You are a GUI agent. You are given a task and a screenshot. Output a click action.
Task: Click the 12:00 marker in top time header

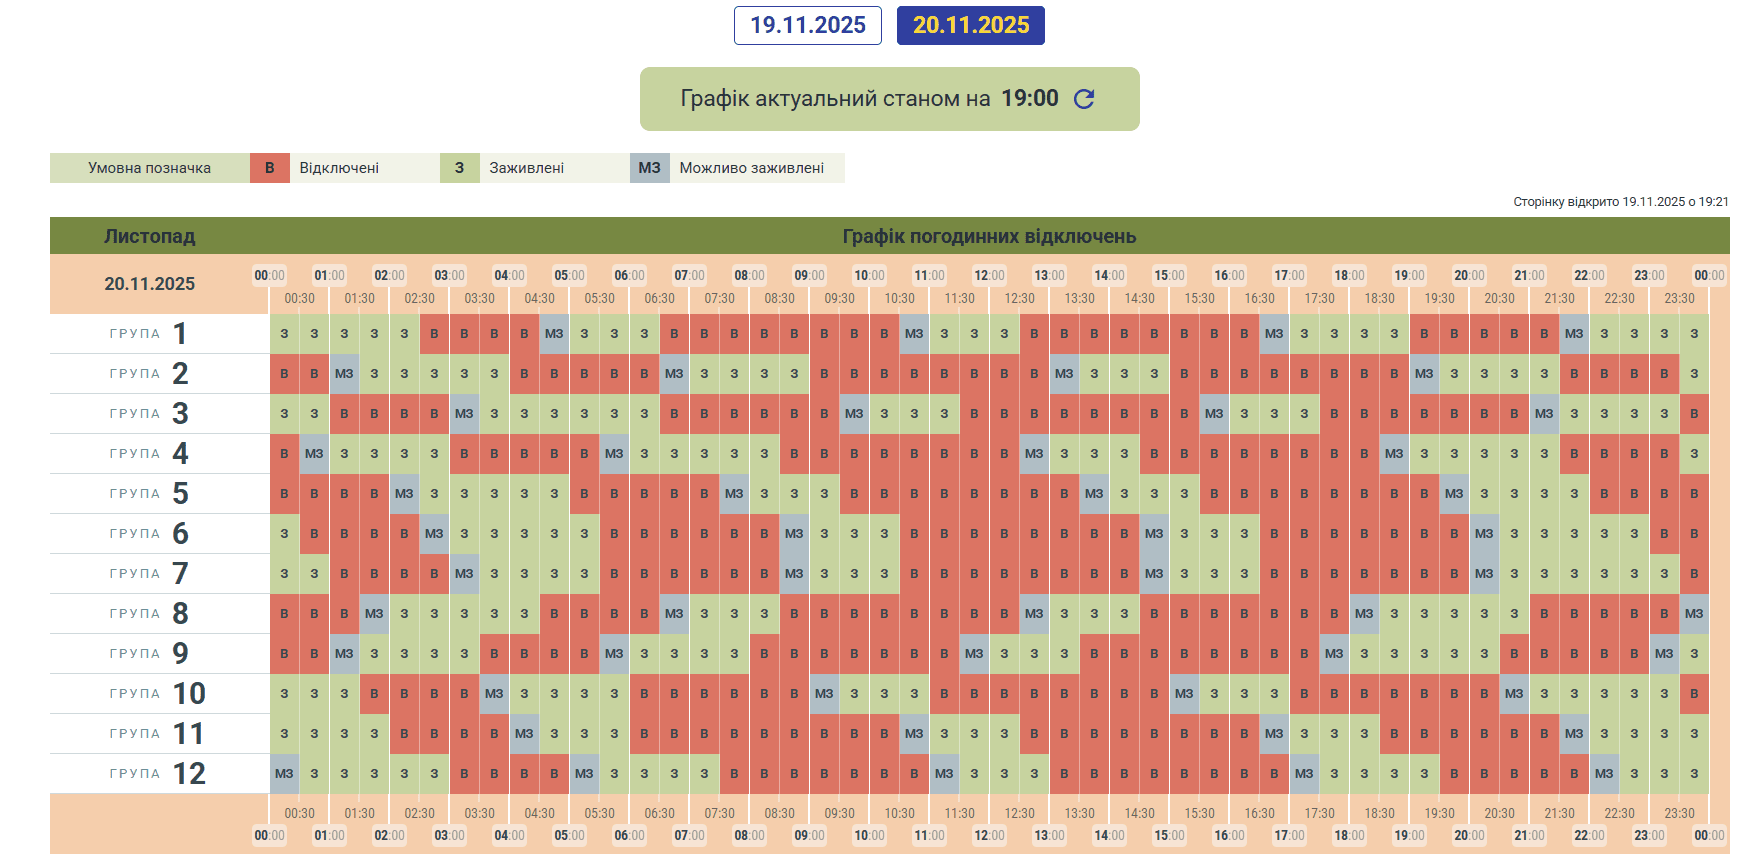click(x=989, y=275)
